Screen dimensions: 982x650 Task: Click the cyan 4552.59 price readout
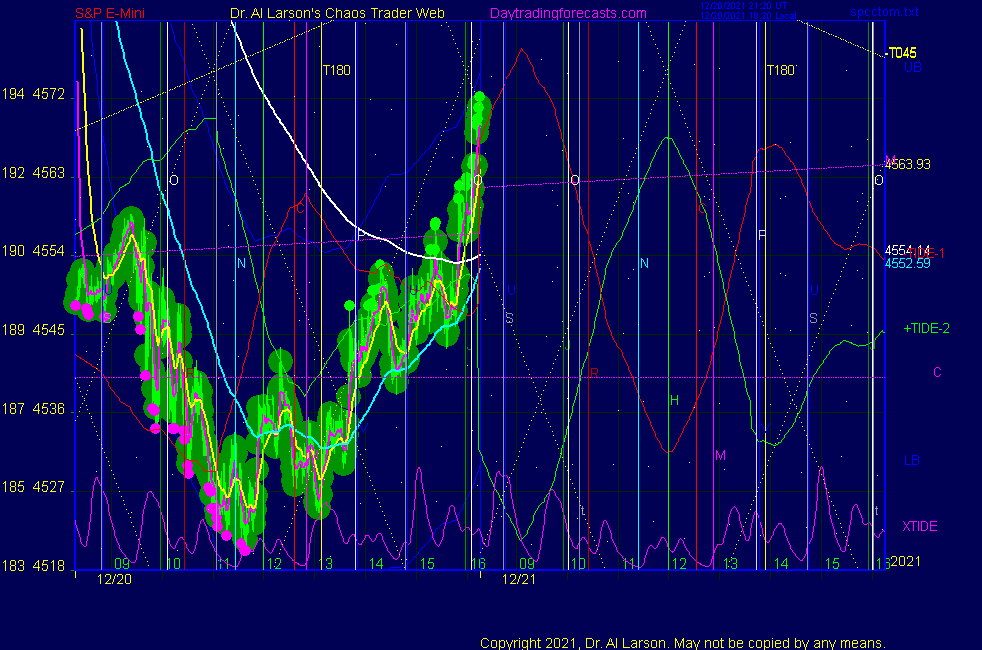pyautogui.click(x=907, y=263)
